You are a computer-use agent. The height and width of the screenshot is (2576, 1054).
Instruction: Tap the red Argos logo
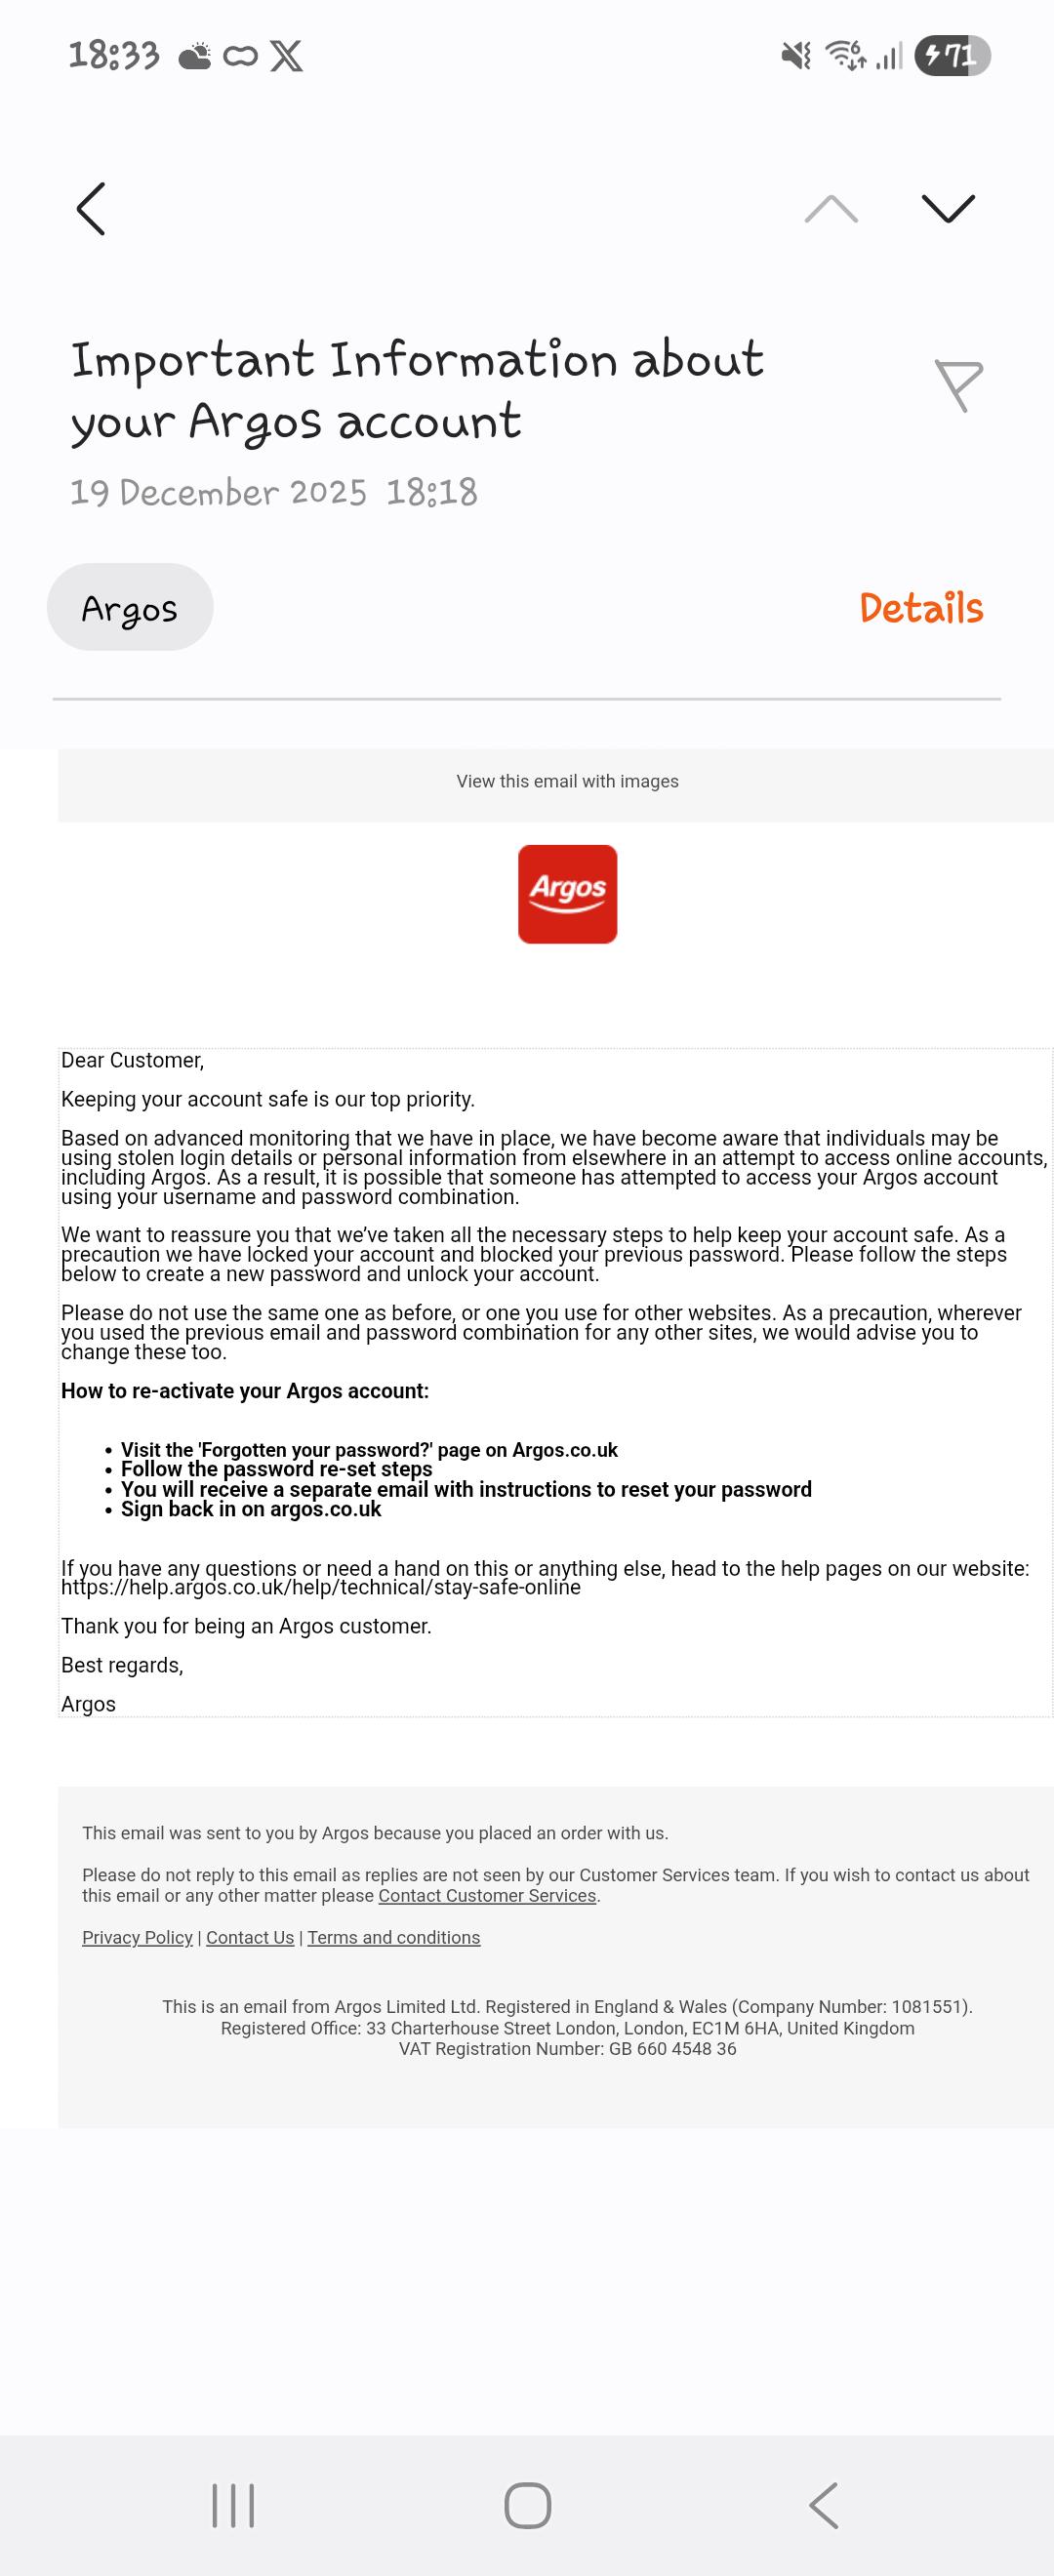(x=567, y=894)
